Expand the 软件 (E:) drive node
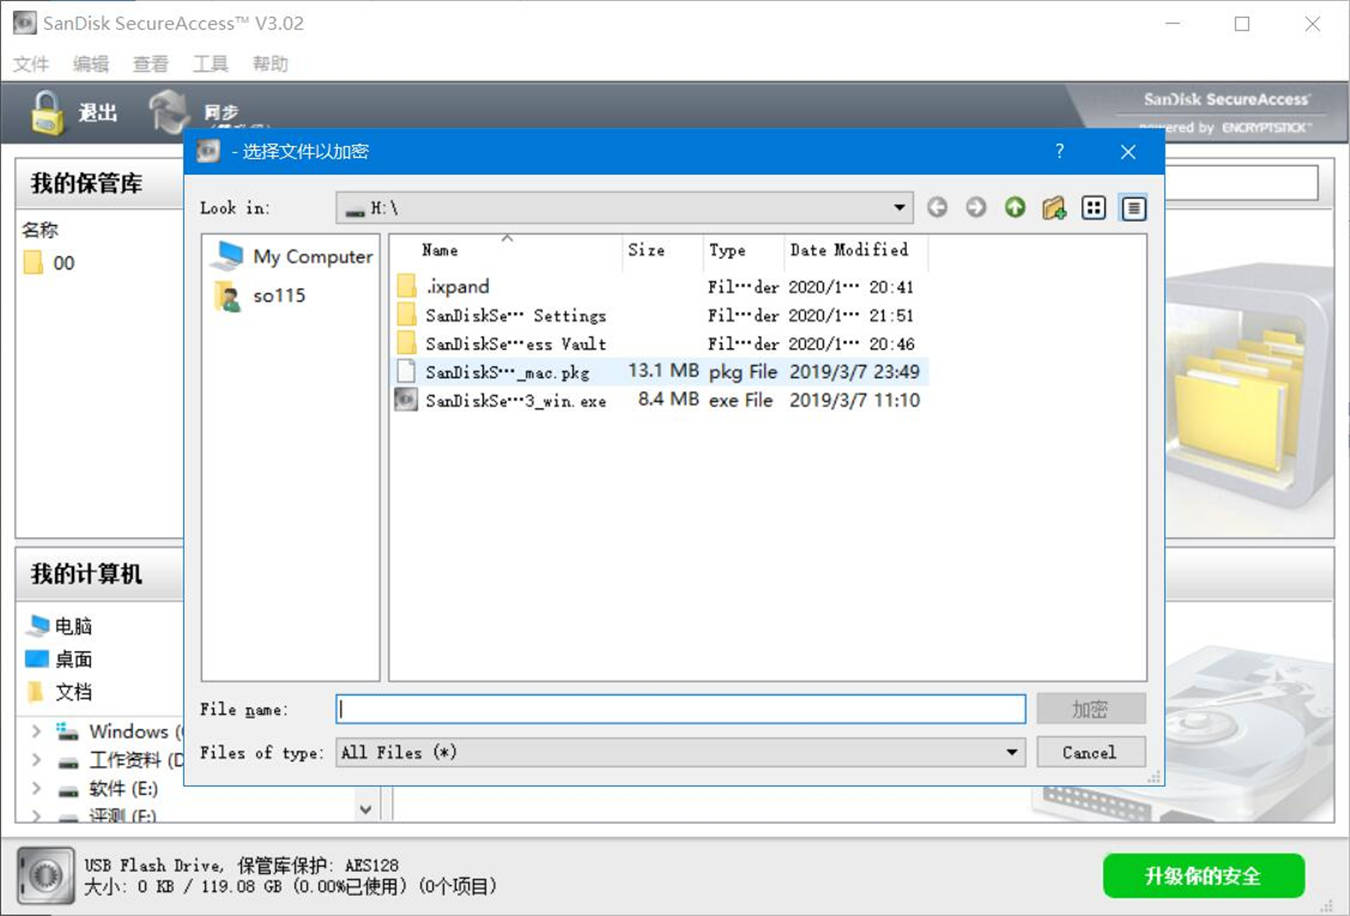Viewport: 1350px width, 916px height. 37,788
